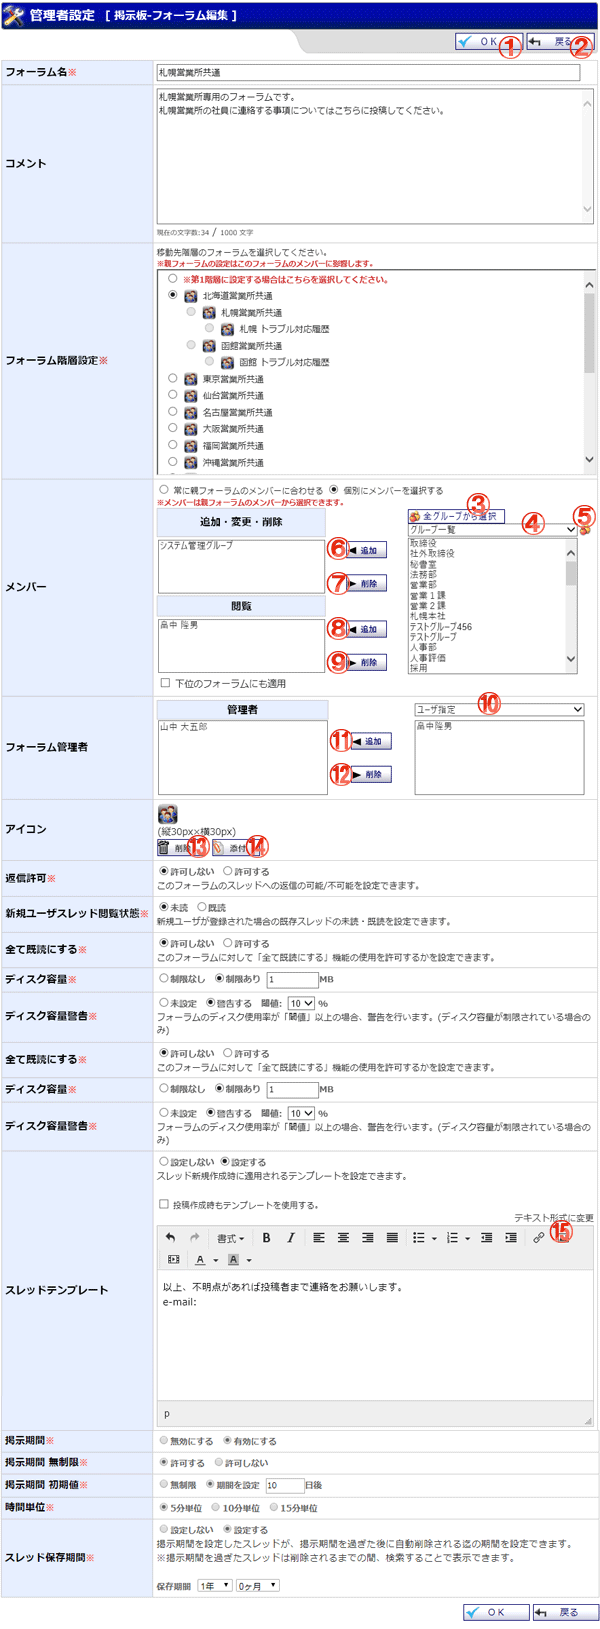Open the 保存期間 1年 dropdown
This screenshot has height=1629, width=600.
coord(214,1586)
